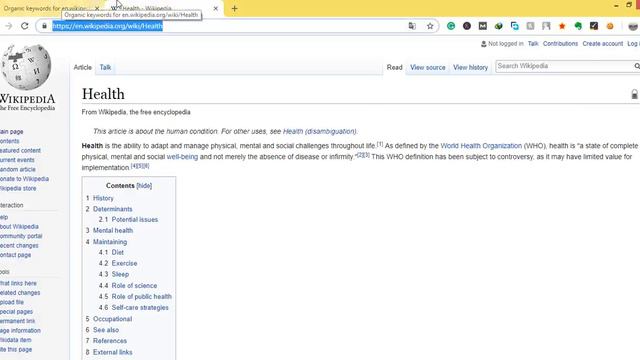
Task: Reload the Wikipedia page
Action: (x=24, y=26)
